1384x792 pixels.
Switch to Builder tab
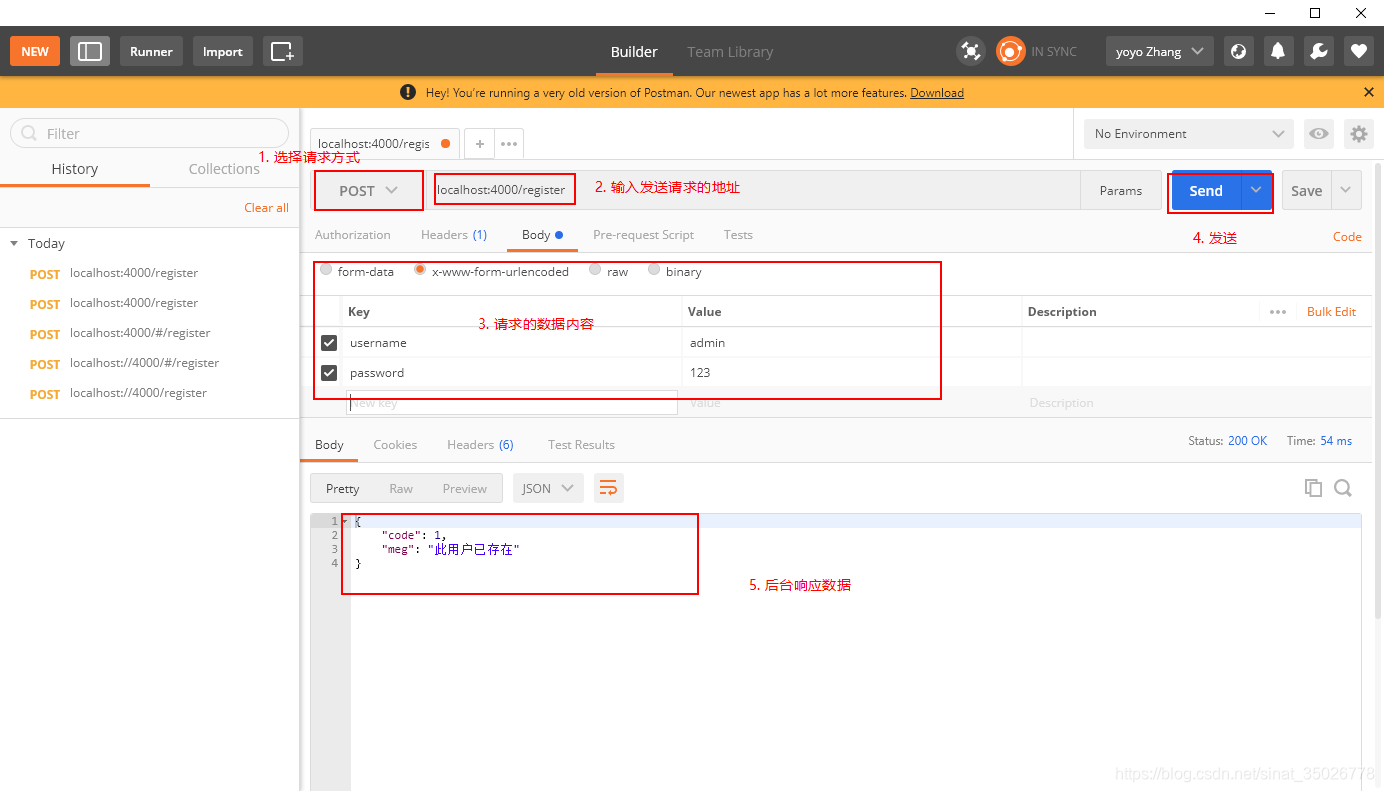(x=634, y=52)
